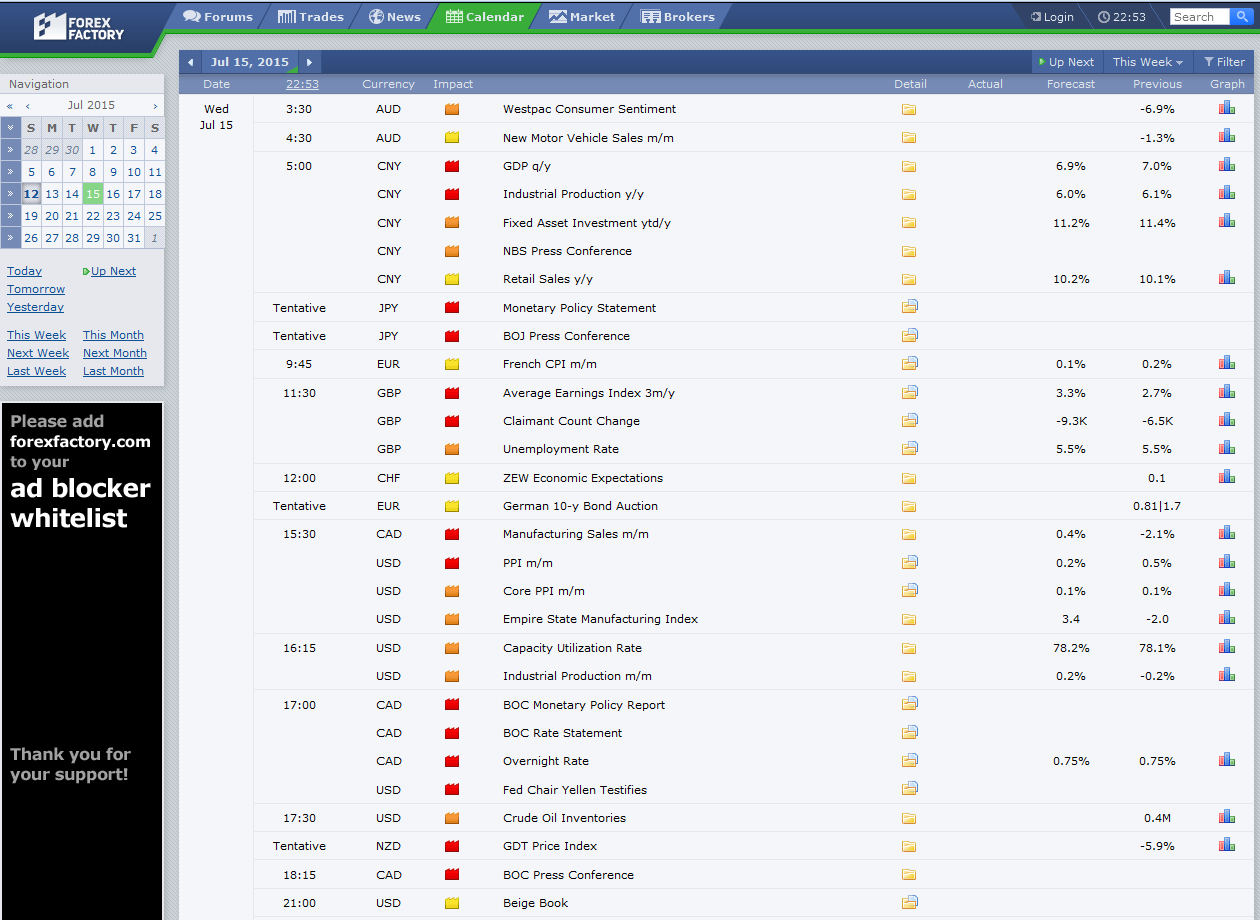Open detail folder for Beige Book
This screenshot has height=920, width=1260.
[910, 902]
